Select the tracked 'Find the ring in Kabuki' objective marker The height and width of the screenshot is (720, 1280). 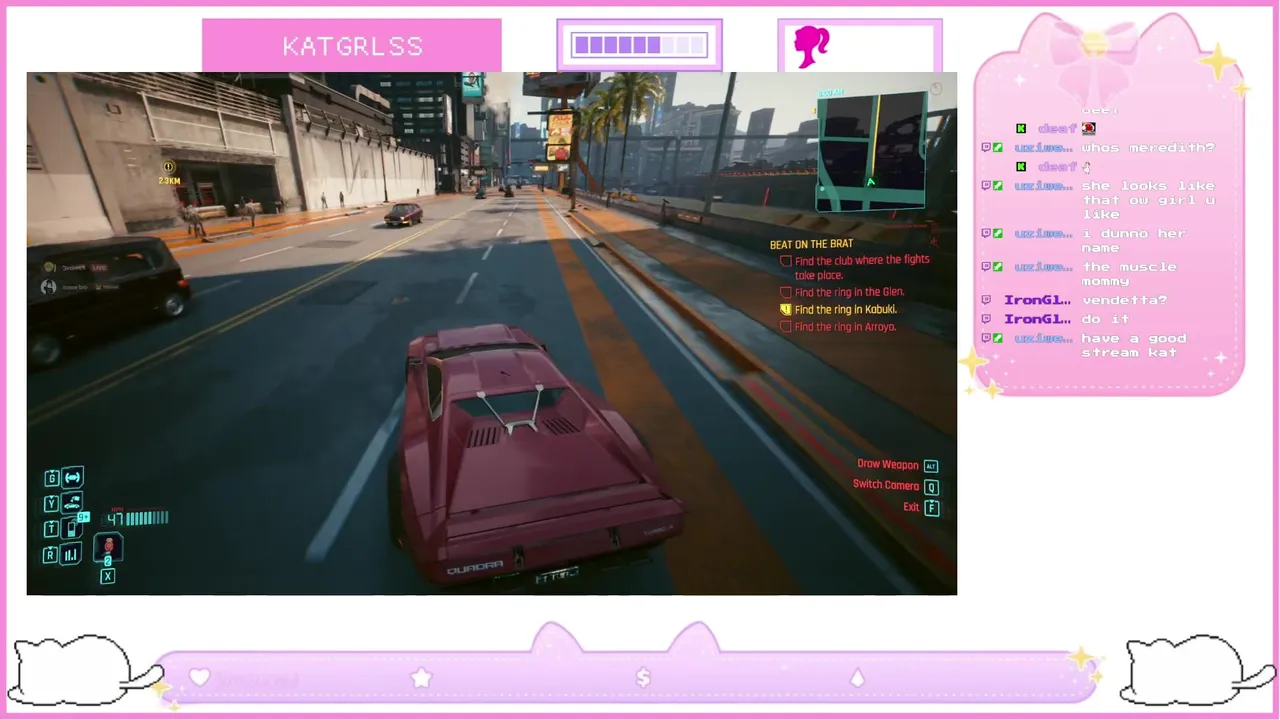[786, 310]
